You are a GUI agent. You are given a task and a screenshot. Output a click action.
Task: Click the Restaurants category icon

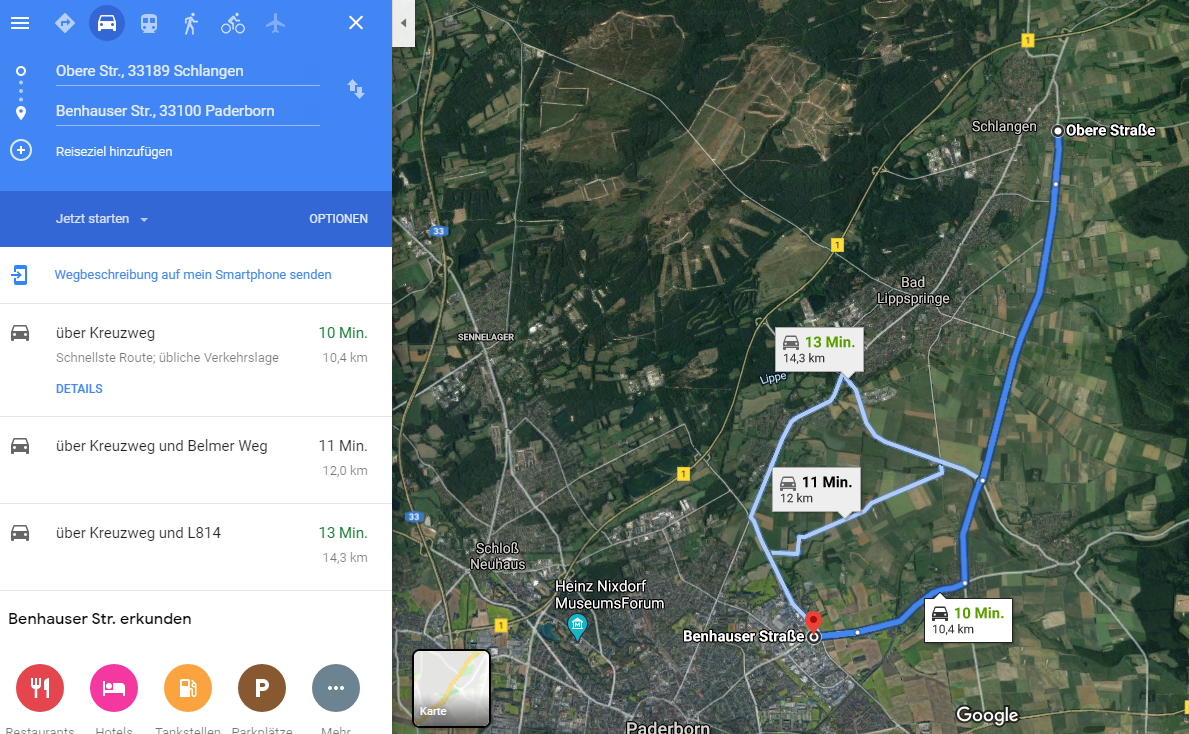pos(40,688)
